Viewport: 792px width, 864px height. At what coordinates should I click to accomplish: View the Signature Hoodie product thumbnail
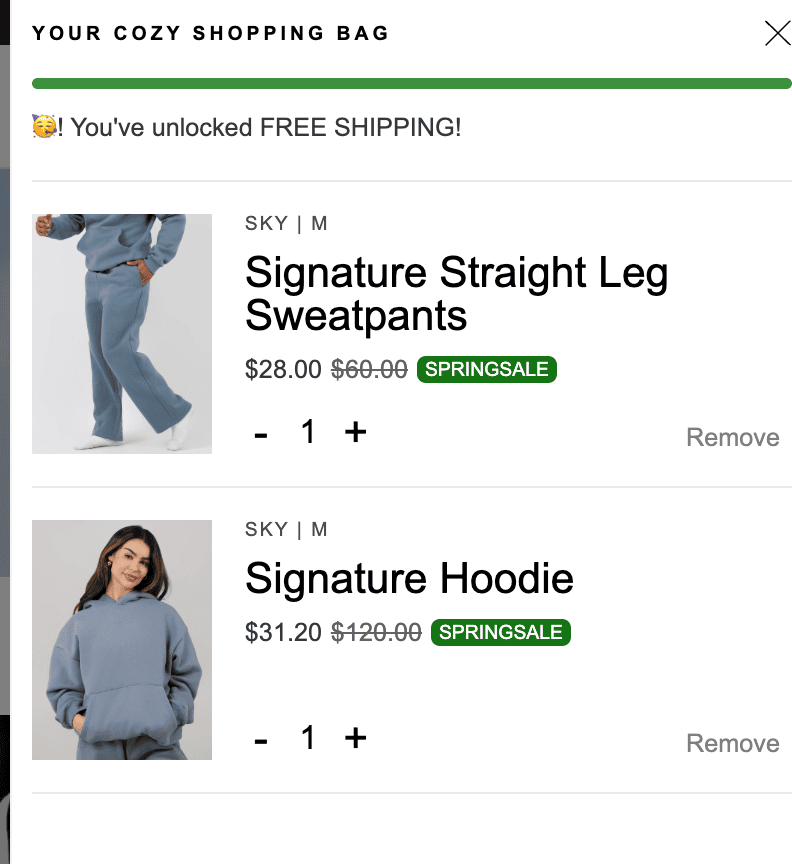[x=122, y=639]
